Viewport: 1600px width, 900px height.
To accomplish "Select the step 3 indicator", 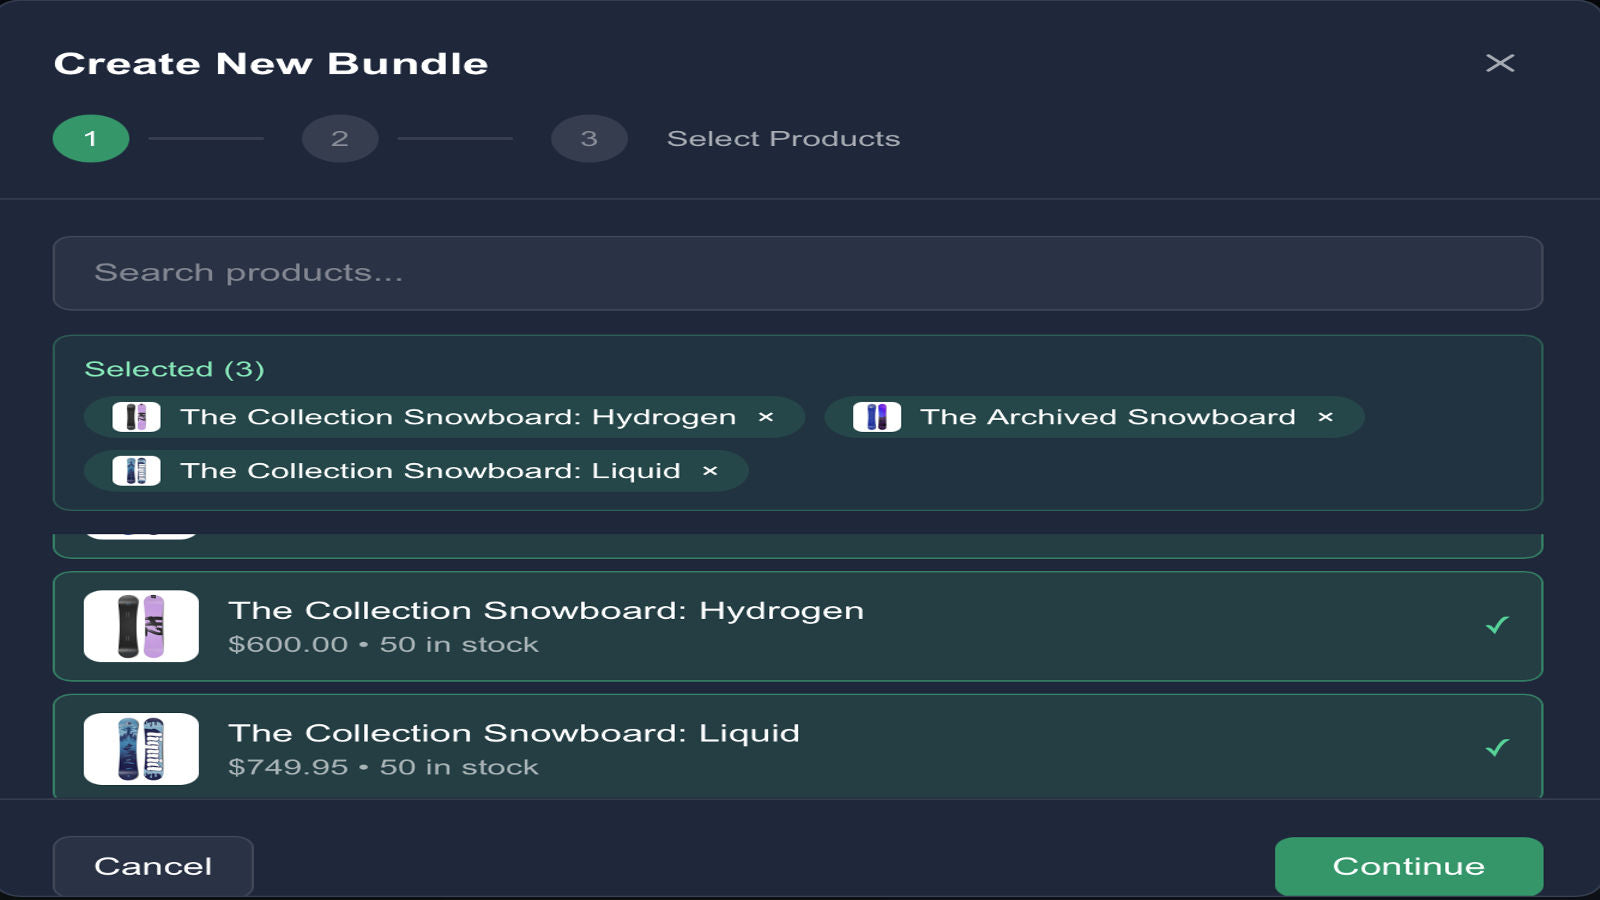I will tap(588, 138).
